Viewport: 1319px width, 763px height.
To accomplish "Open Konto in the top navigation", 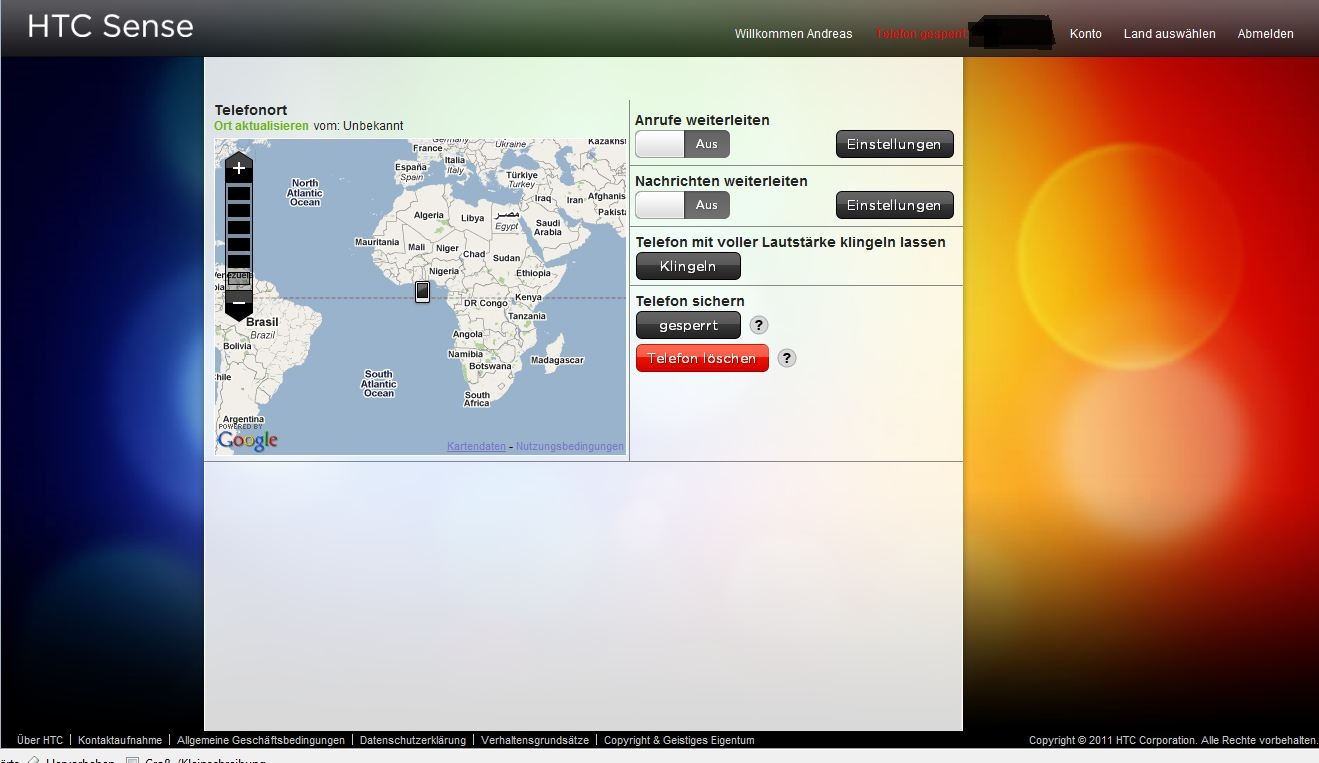I will click(1085, 34).
